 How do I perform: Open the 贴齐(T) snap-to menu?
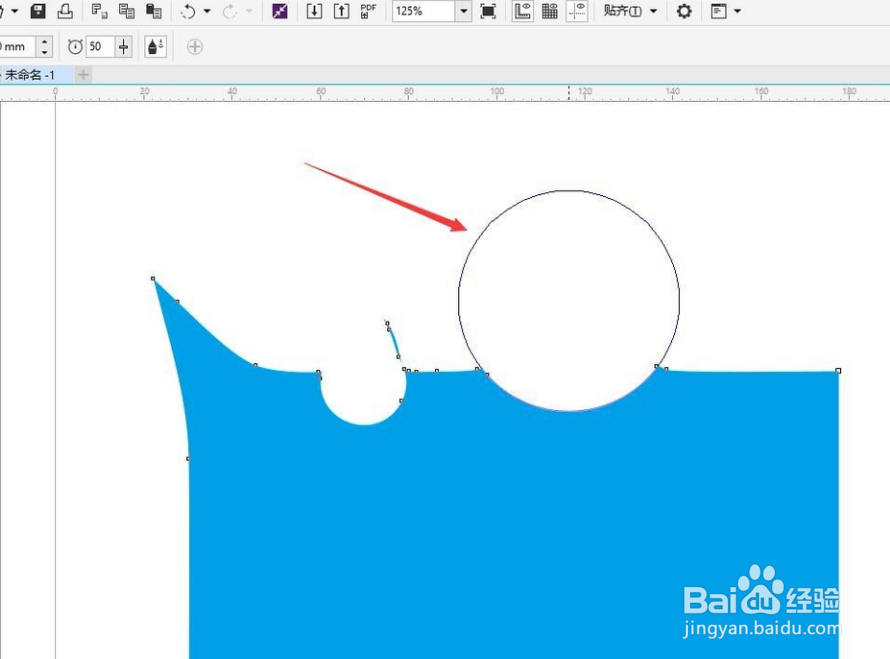pos(630,11)
